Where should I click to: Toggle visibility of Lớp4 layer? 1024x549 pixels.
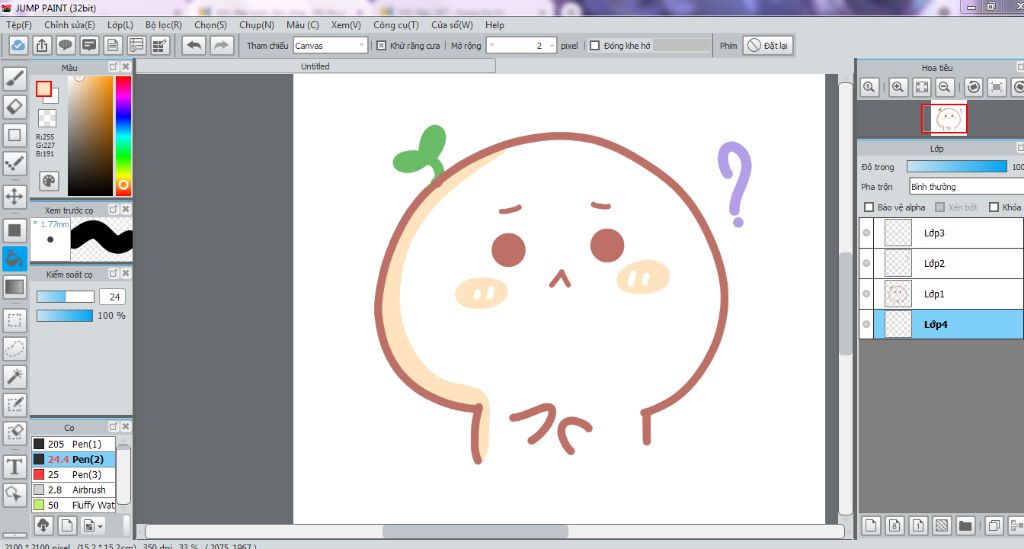[x=866, y=324]
